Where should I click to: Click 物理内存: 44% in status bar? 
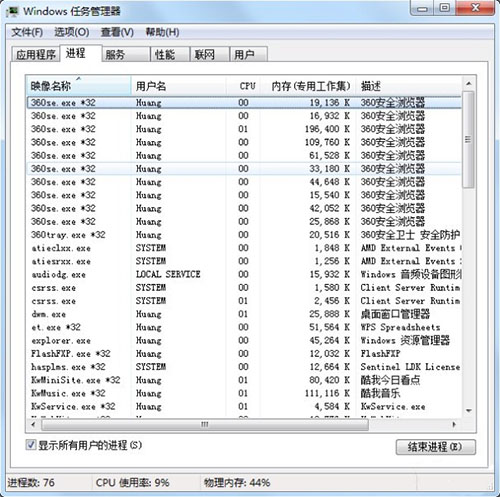click(237, 482)
